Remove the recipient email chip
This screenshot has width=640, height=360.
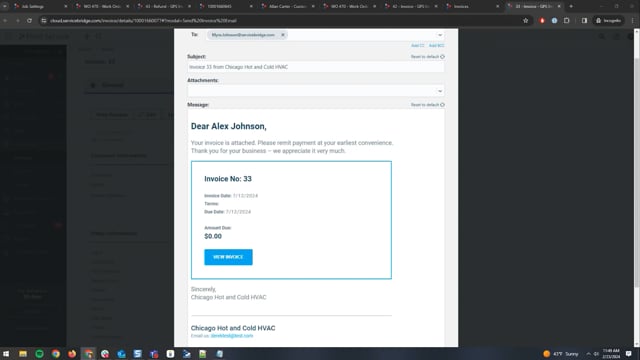point(282,35)
